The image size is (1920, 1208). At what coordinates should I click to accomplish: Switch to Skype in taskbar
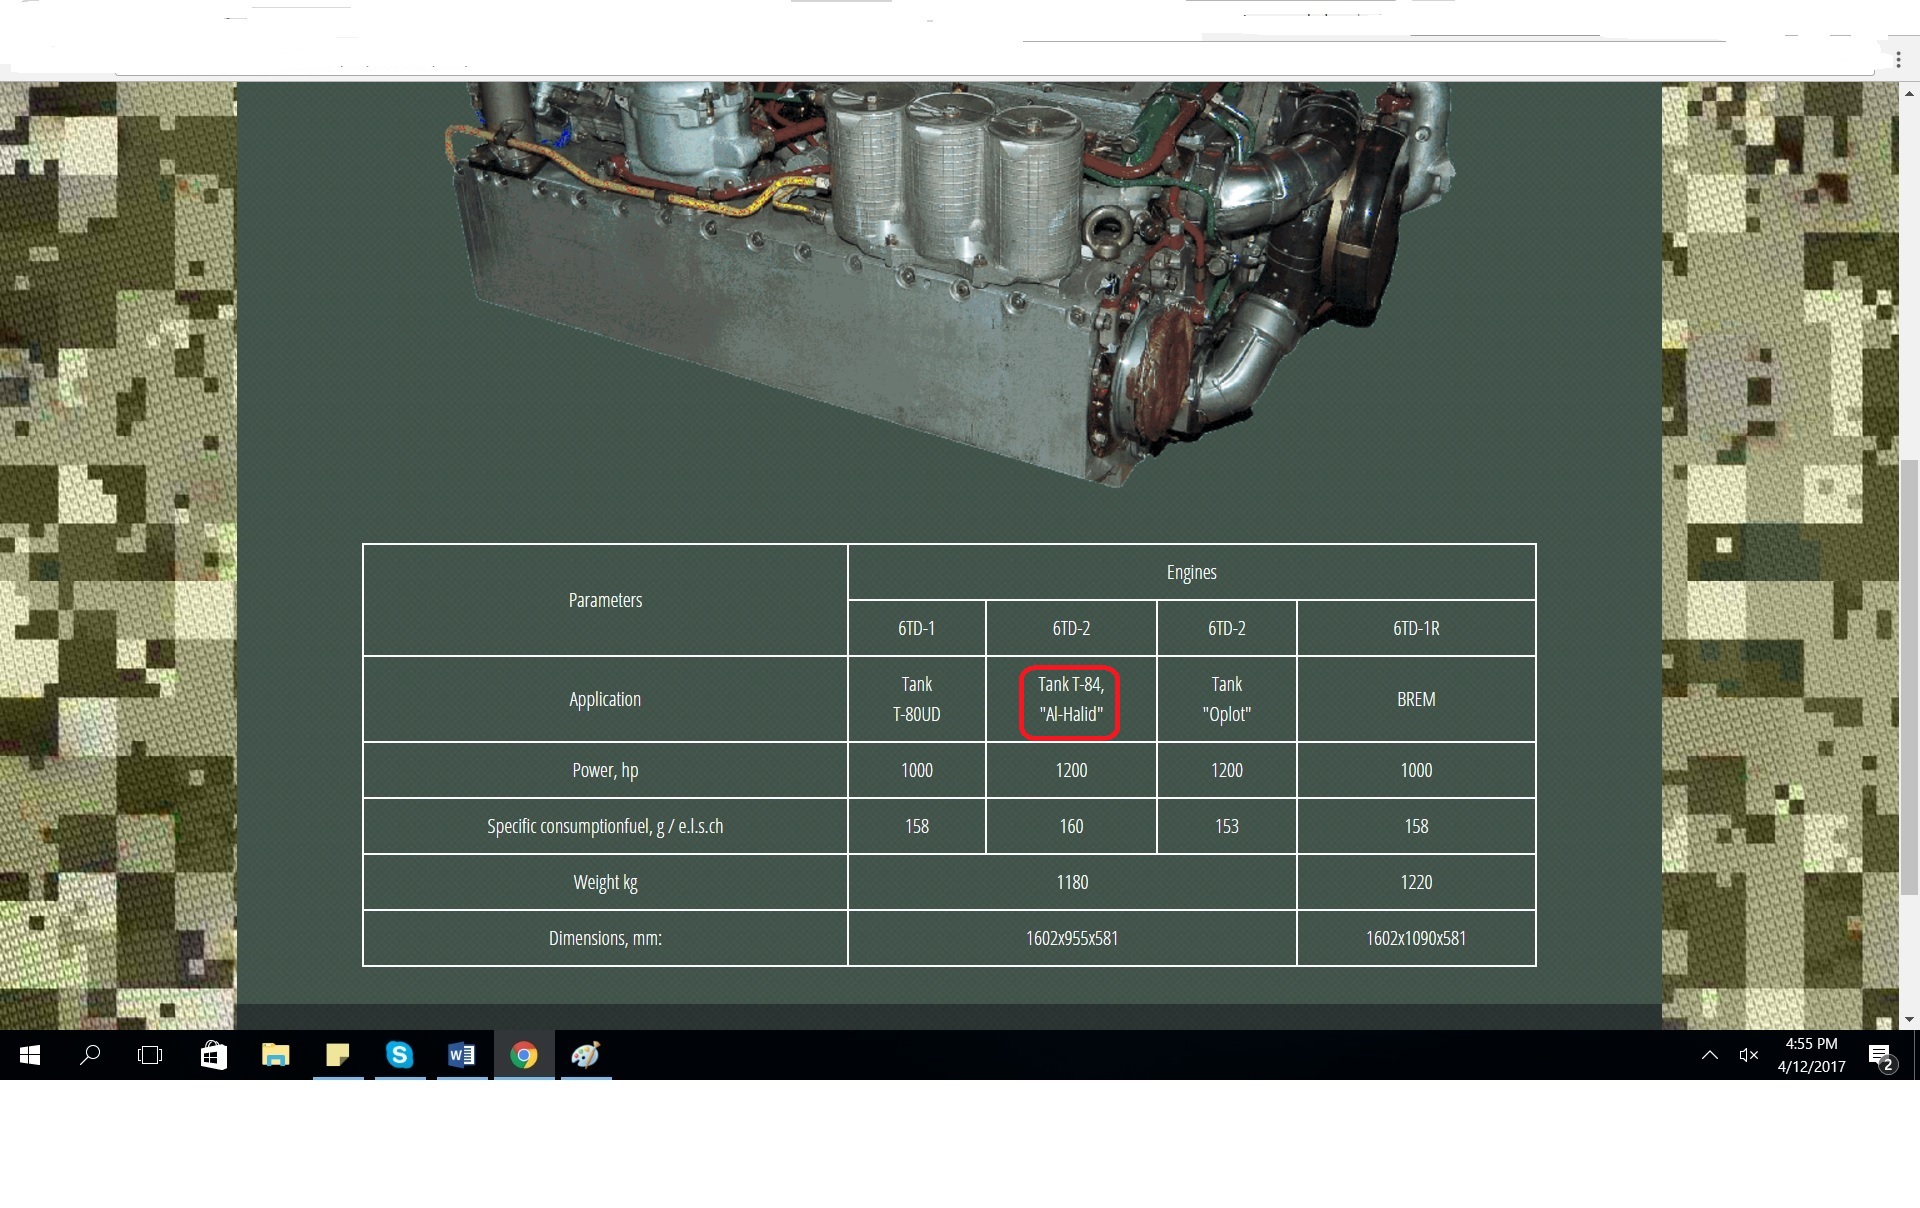[x=400, y=1055]
